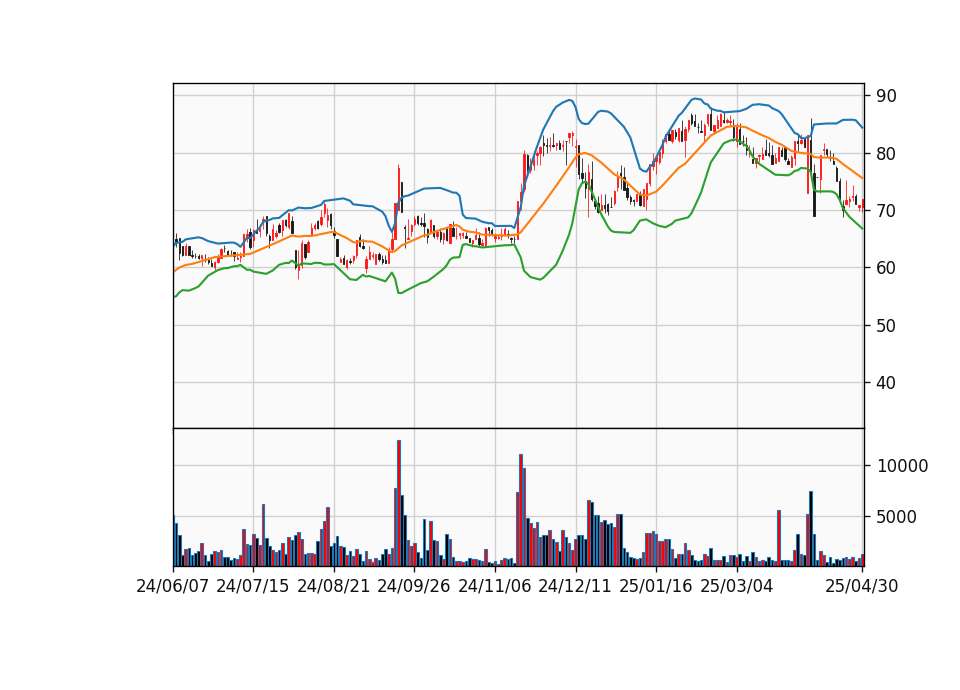
Task: Click the 24/06/07 date label
Action: (x=173, y=586)
